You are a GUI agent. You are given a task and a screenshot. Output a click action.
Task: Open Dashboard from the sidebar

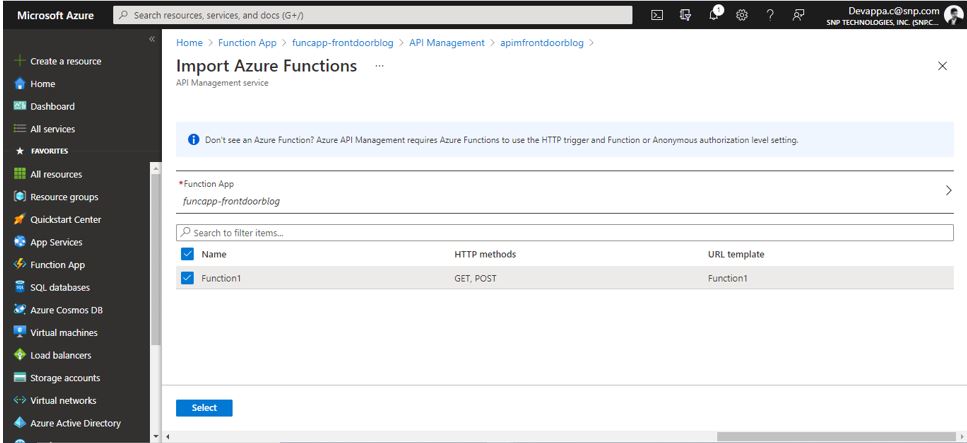(52, 106)
